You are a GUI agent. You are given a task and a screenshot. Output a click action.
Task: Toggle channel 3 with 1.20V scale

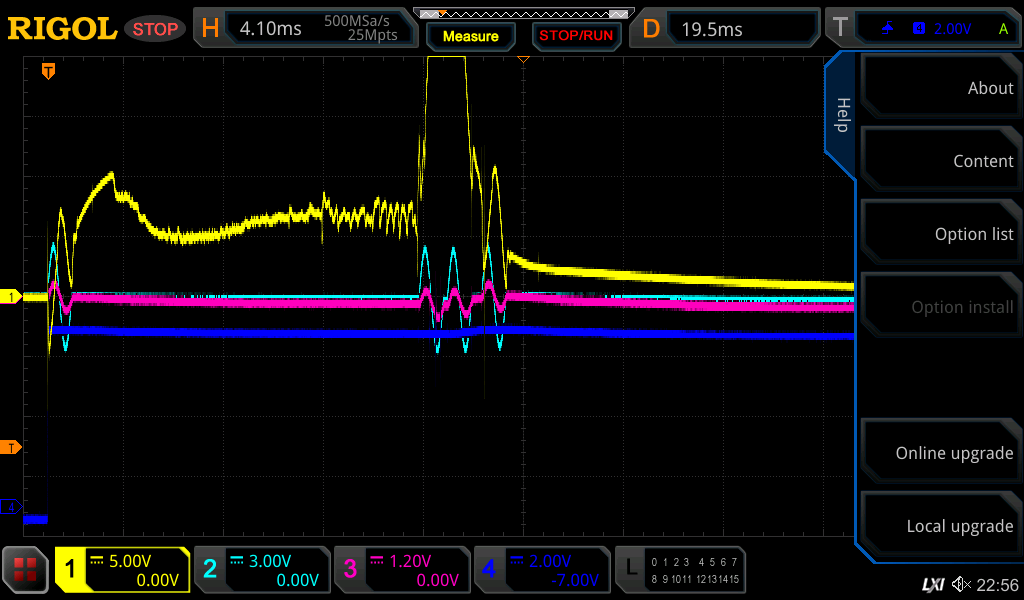402,570
